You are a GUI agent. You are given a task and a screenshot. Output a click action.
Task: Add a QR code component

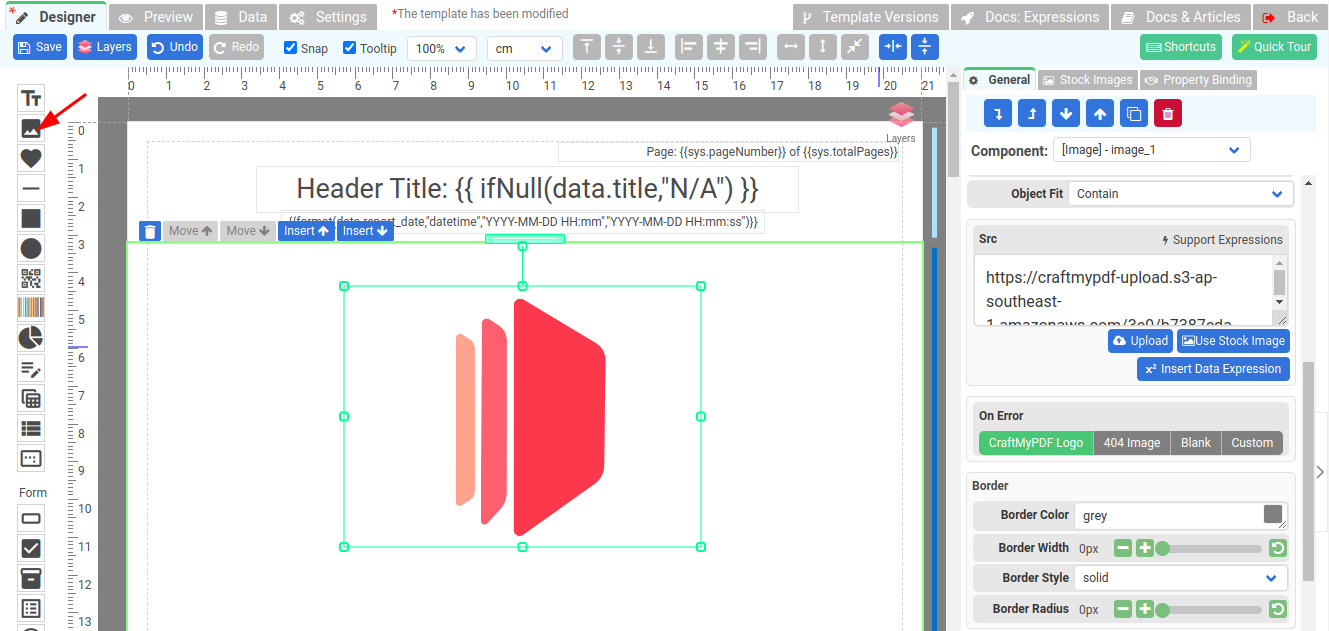31,278
